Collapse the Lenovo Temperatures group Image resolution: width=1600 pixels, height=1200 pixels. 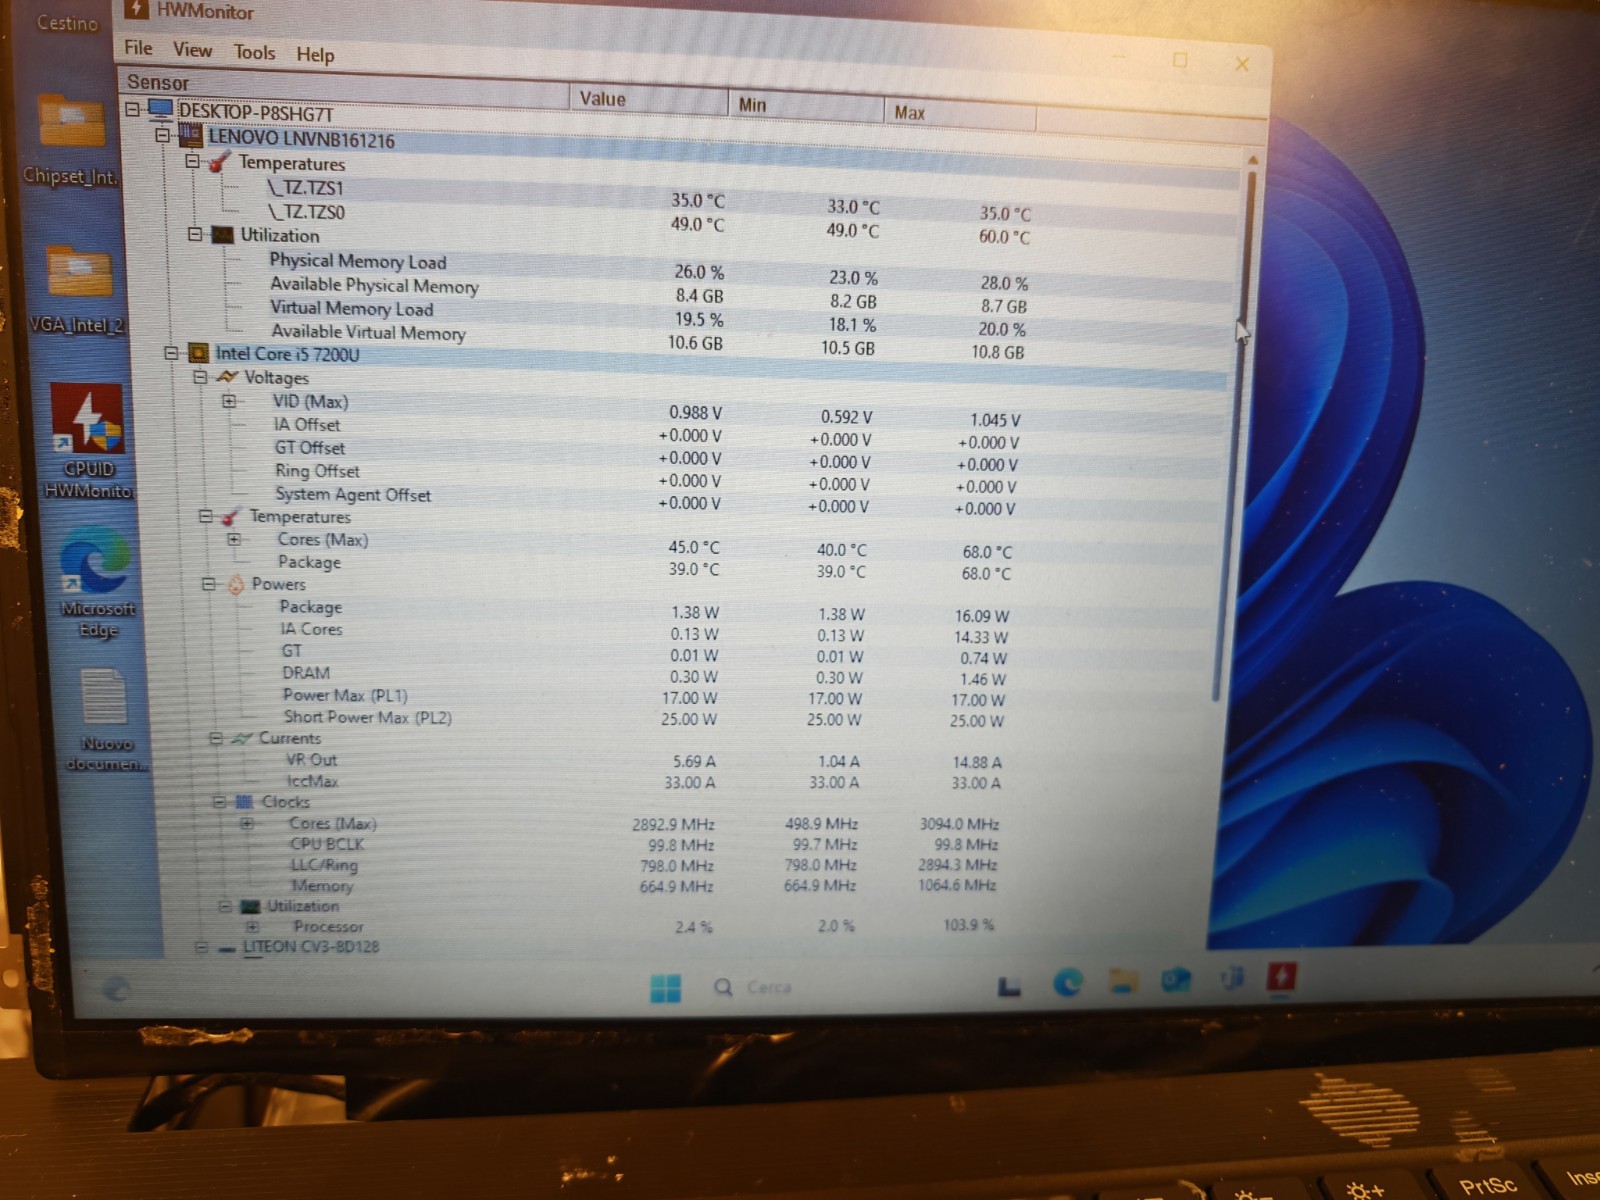[x=193, y=160]
